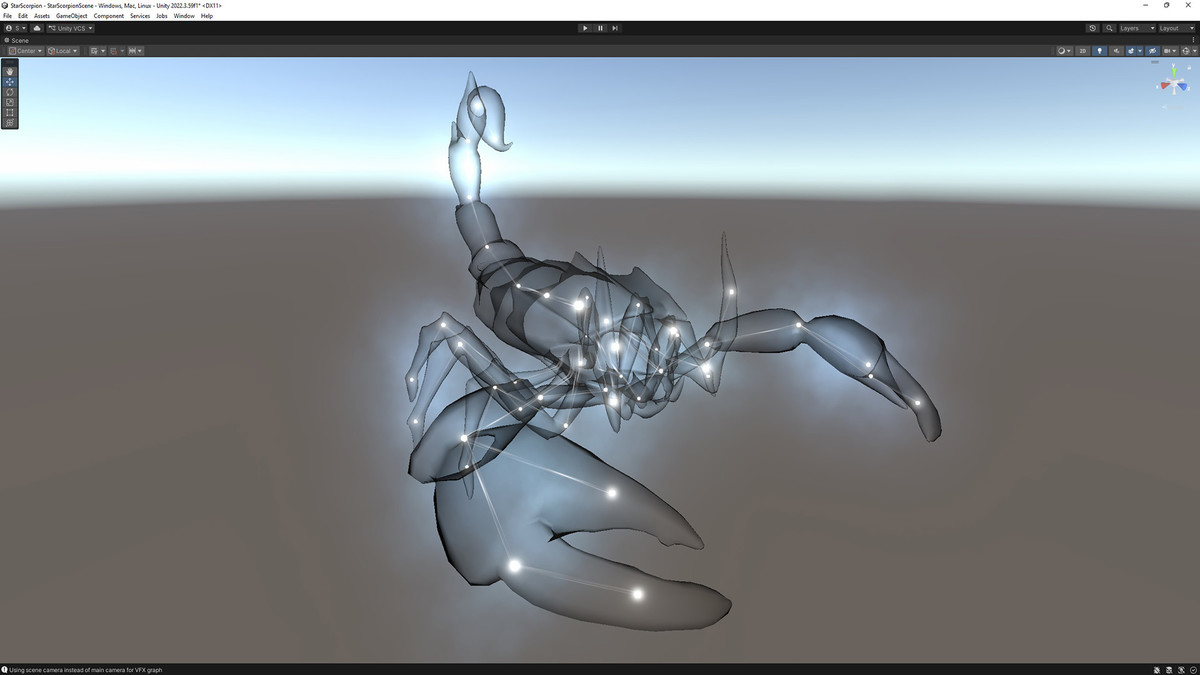
Task: Click the cache server status icon
Action: (1169, 669)
